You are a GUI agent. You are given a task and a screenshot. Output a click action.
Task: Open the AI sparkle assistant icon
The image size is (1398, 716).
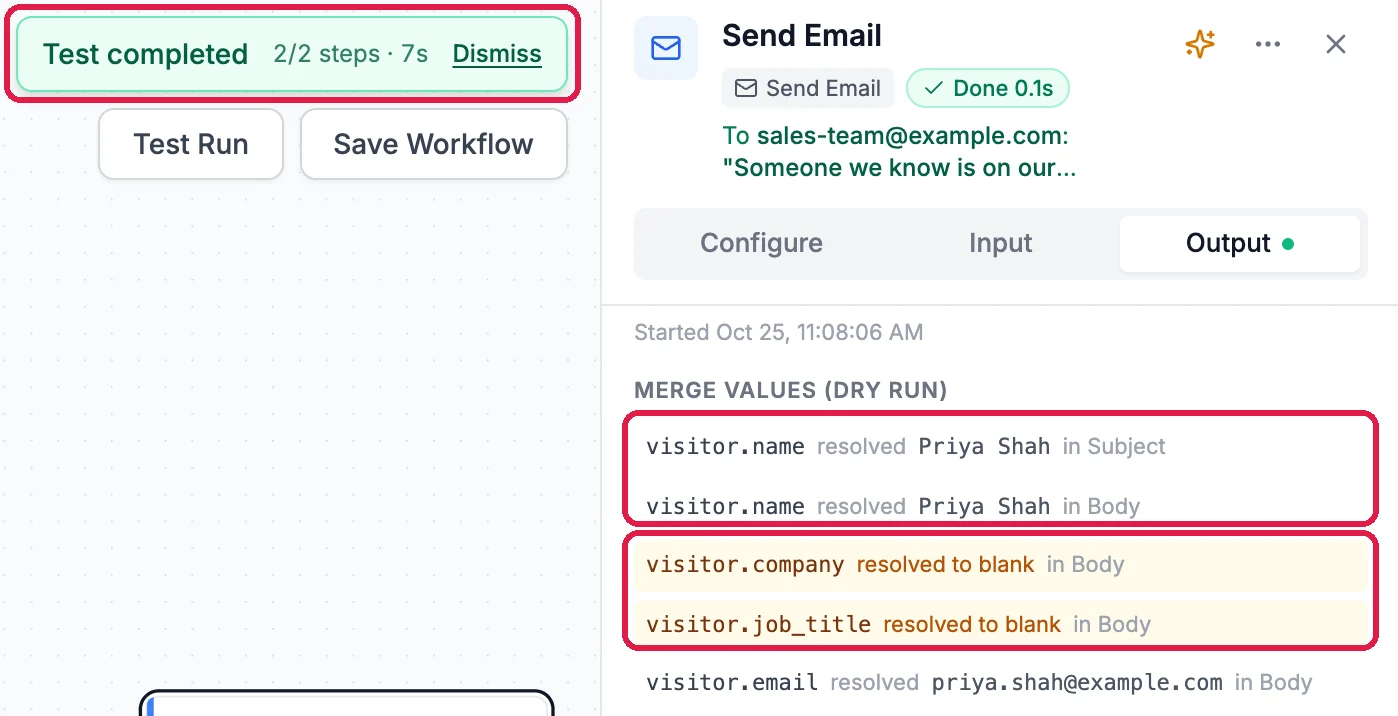click(1200, 44)
